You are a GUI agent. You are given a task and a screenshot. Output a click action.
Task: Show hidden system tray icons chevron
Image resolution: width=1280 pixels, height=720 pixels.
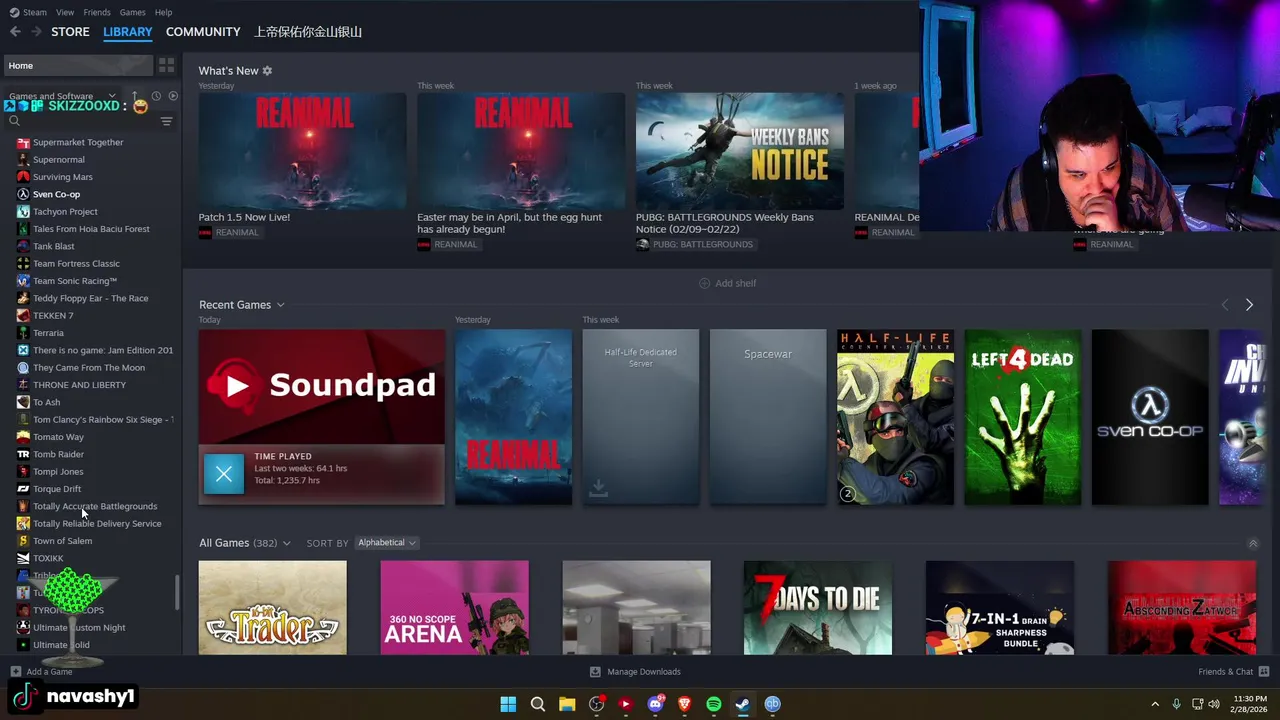(1154, 704)
